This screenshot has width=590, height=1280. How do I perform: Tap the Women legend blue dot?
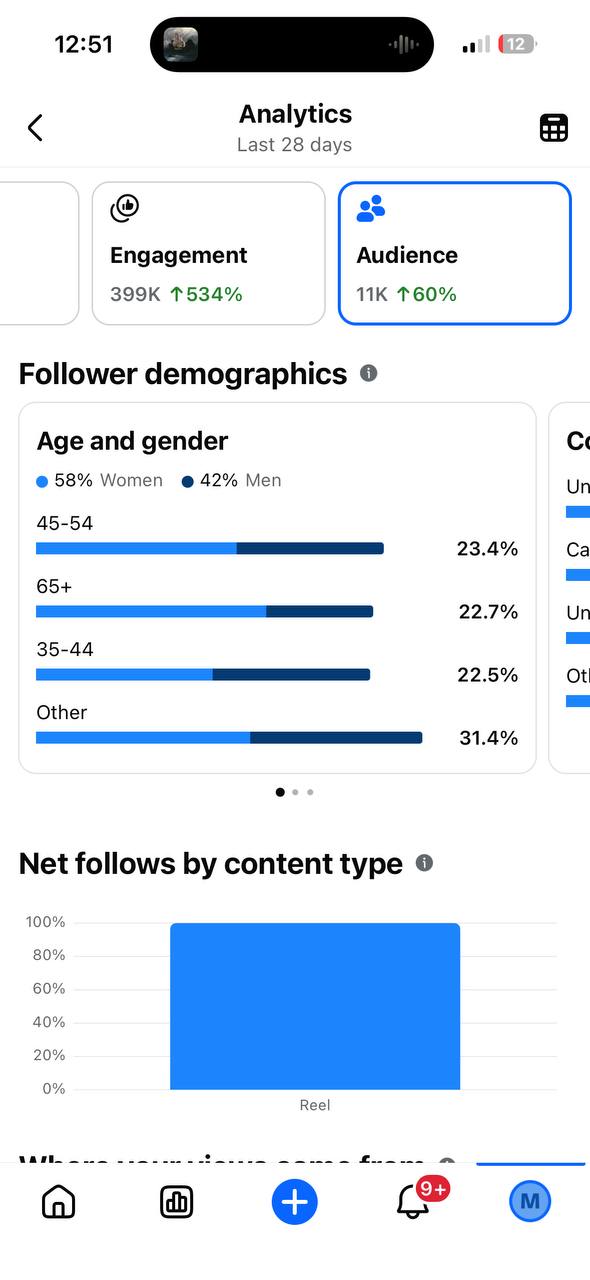(x=42, y=481)
